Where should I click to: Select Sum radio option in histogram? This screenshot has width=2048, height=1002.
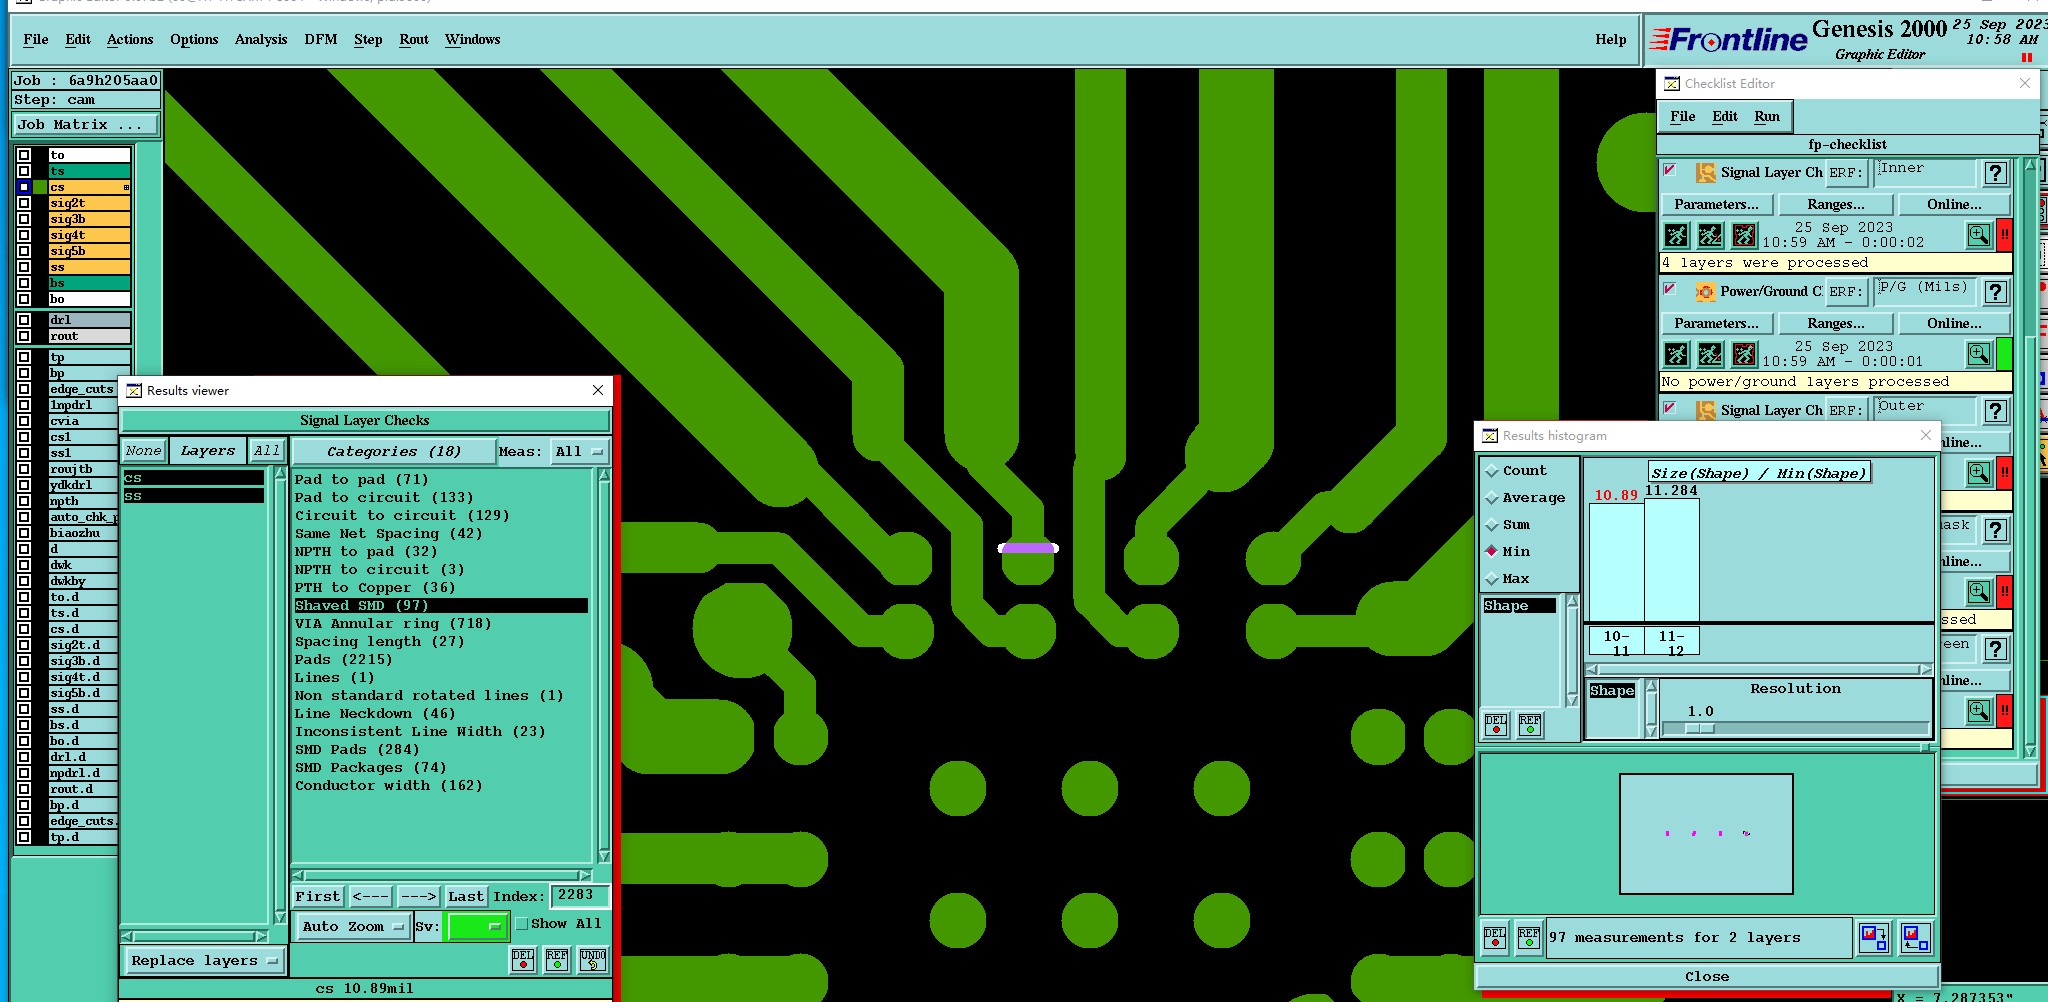point(1492,525)
